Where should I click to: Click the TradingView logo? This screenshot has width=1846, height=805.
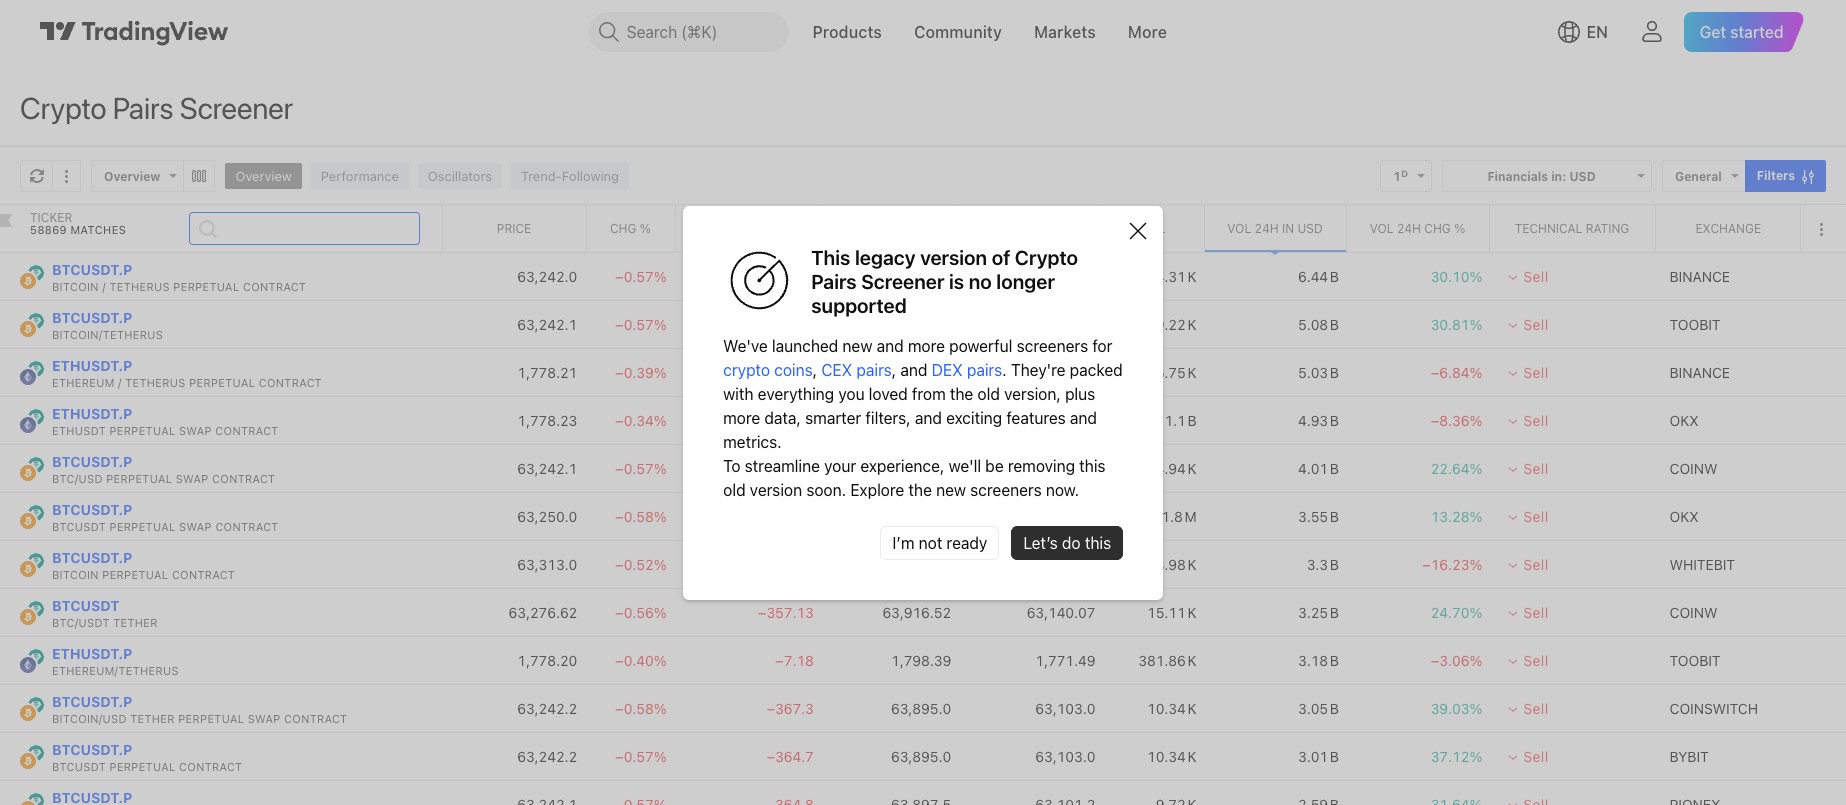point(134,32)
